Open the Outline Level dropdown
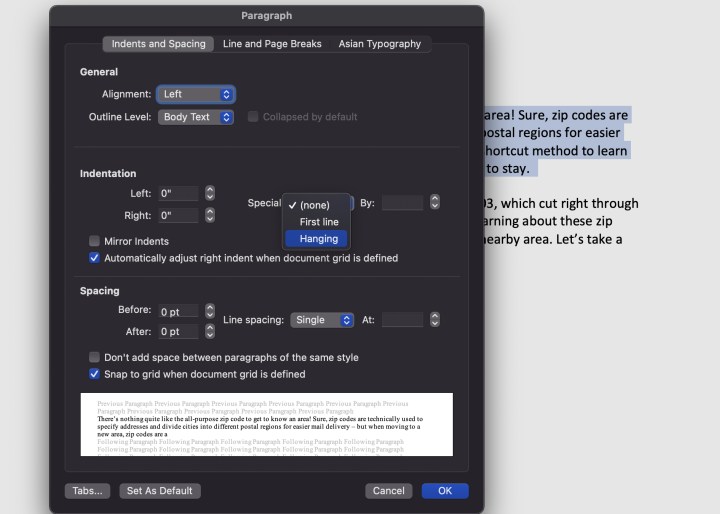This screenshot has width=720, height=514. click(x=196, y=117)
